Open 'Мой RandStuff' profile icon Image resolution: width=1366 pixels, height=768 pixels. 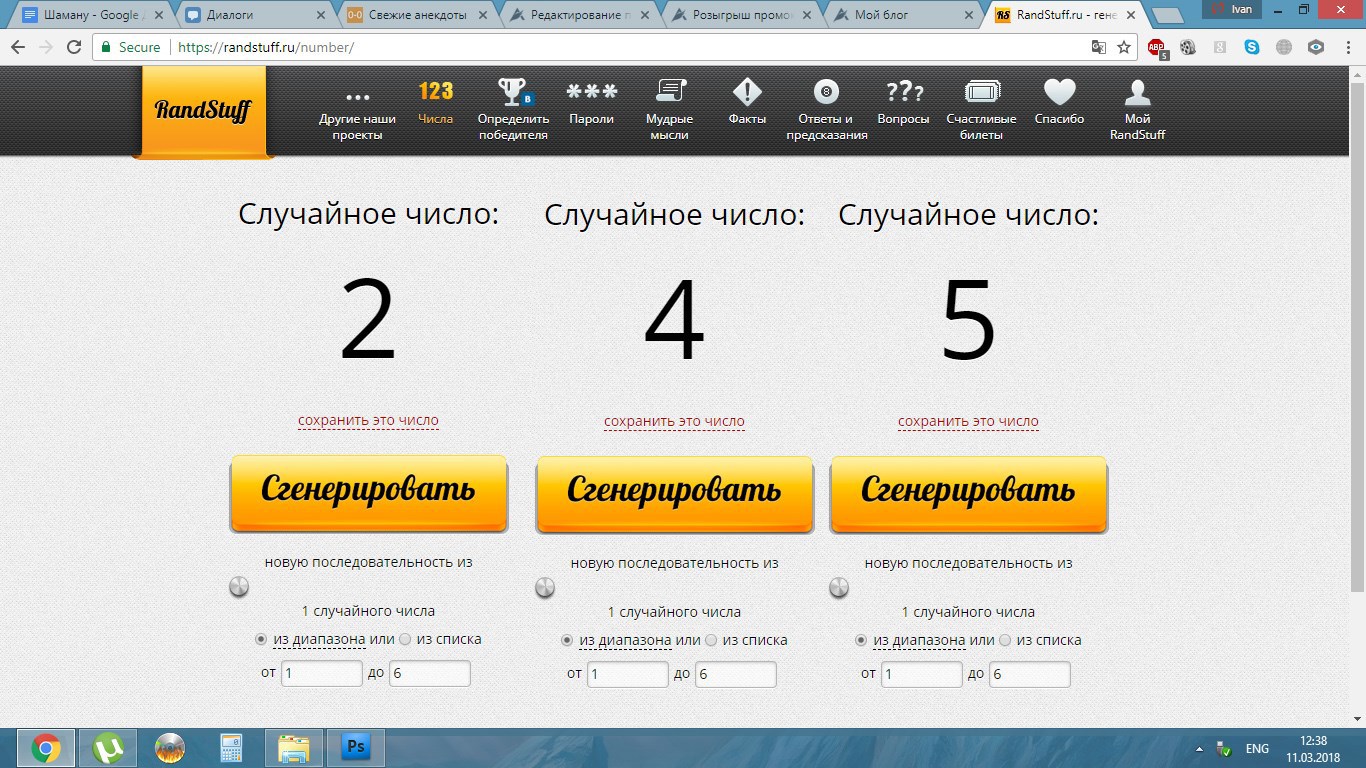1137,94
